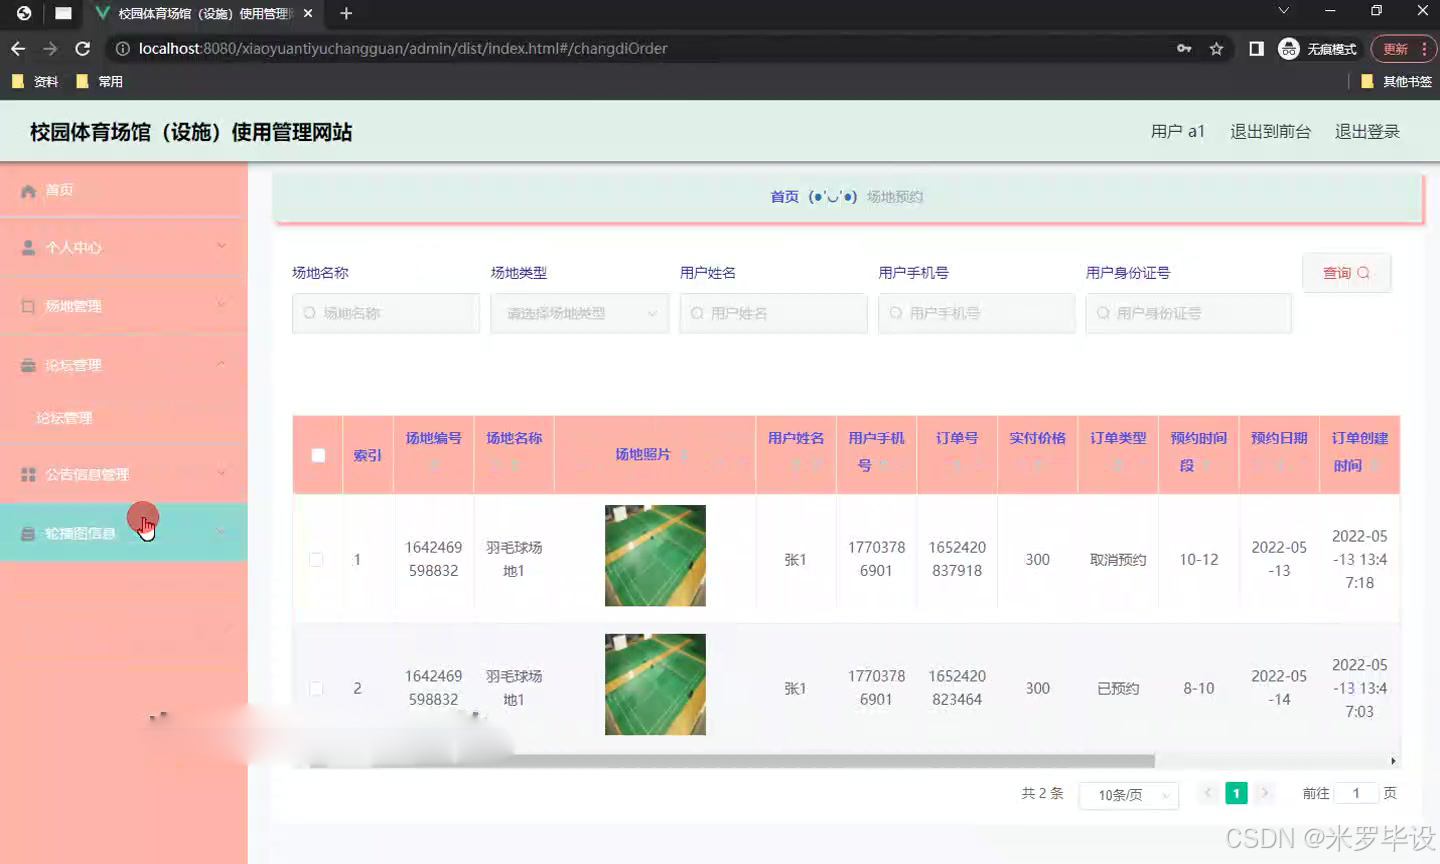The width and height of the screenshot is (1440, 864).
Task: Select the 公告信息管理 grid icon
Action: [x=28, y=473]
